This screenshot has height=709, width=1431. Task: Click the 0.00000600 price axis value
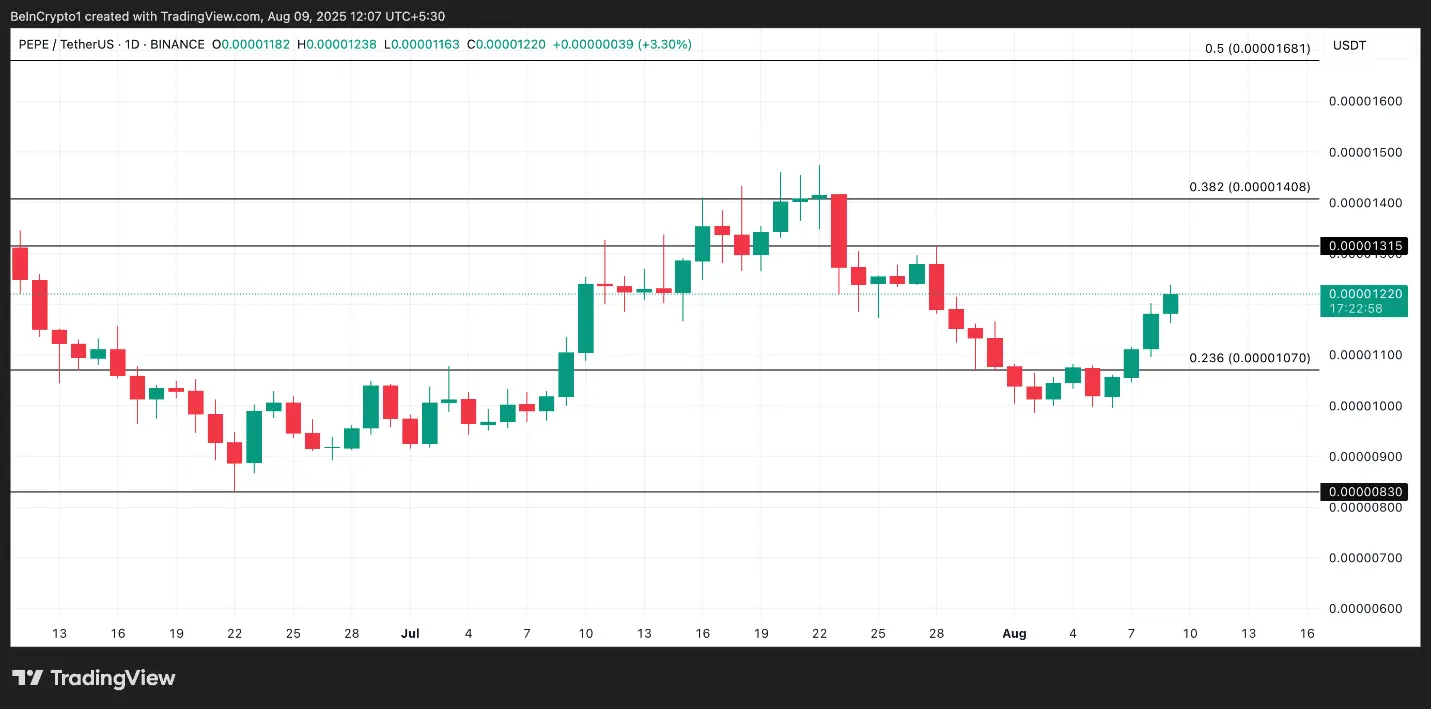pyautogui.click(x=1365, y=608)
